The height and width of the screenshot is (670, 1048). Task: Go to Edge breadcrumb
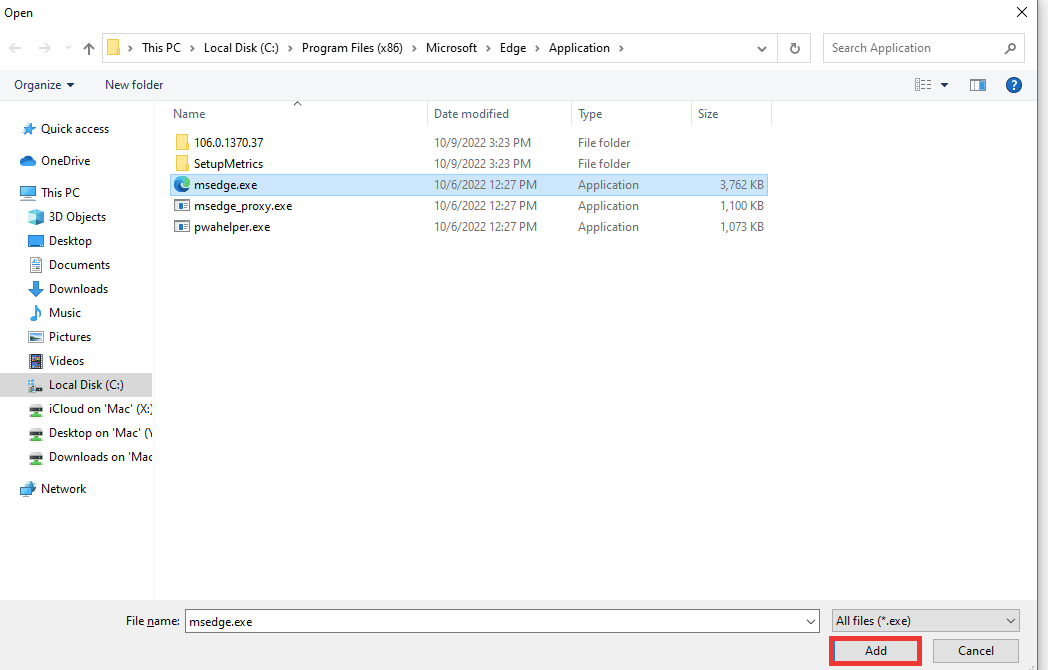(513, 48)
